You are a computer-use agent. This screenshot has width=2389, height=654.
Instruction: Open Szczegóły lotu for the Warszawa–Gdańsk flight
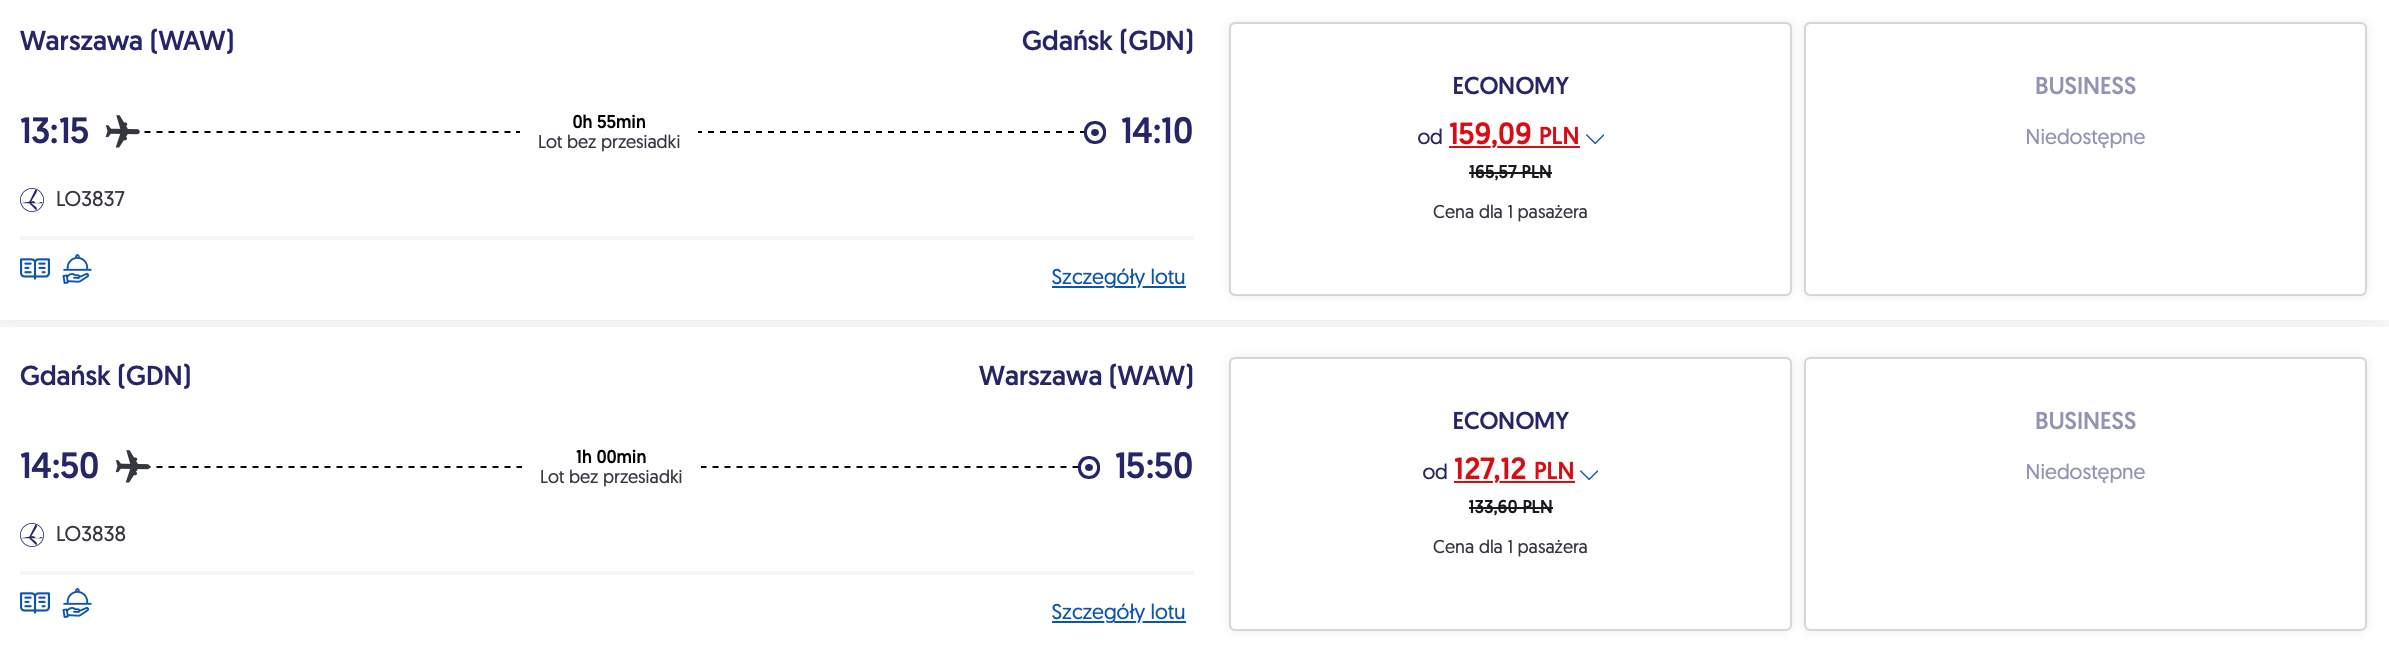[x=1118, y=277]
